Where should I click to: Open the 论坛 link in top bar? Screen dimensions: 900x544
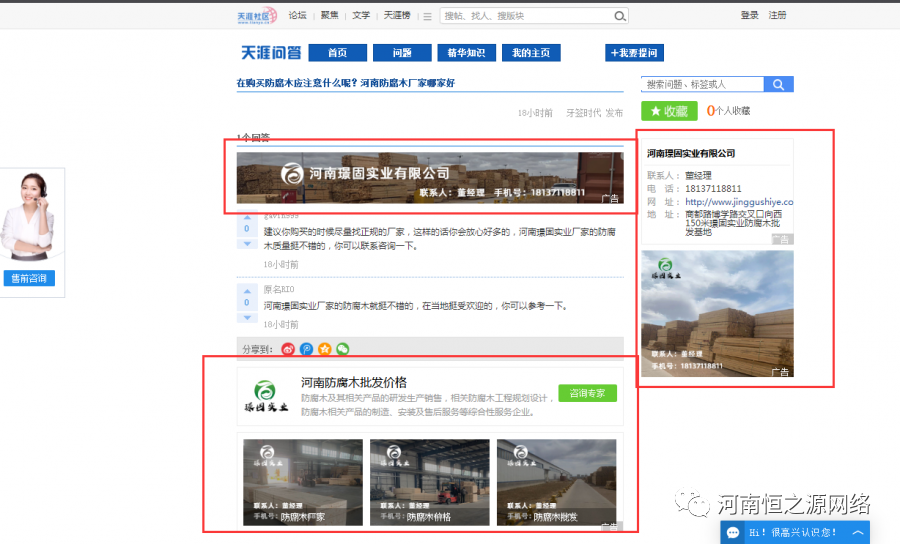(x=297, y=15)
